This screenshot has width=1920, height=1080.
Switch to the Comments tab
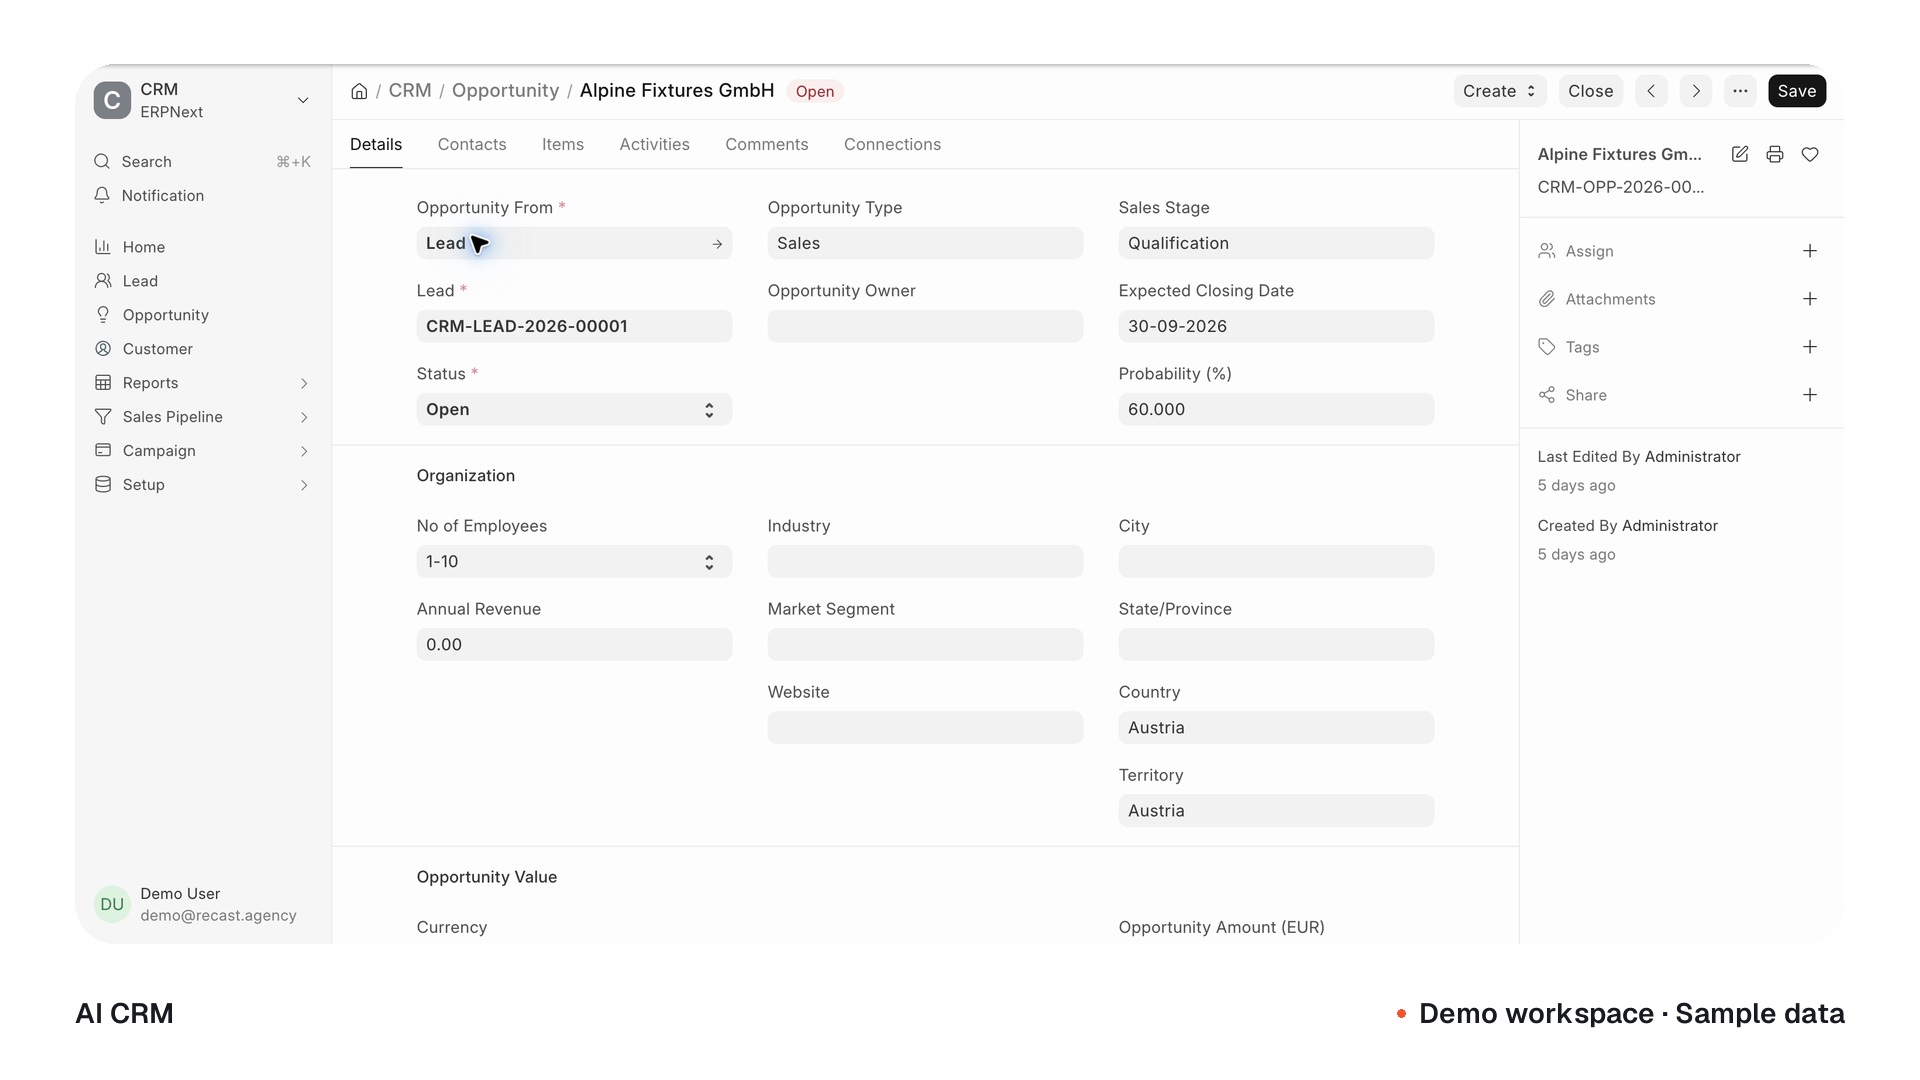[x=767, y=144]
